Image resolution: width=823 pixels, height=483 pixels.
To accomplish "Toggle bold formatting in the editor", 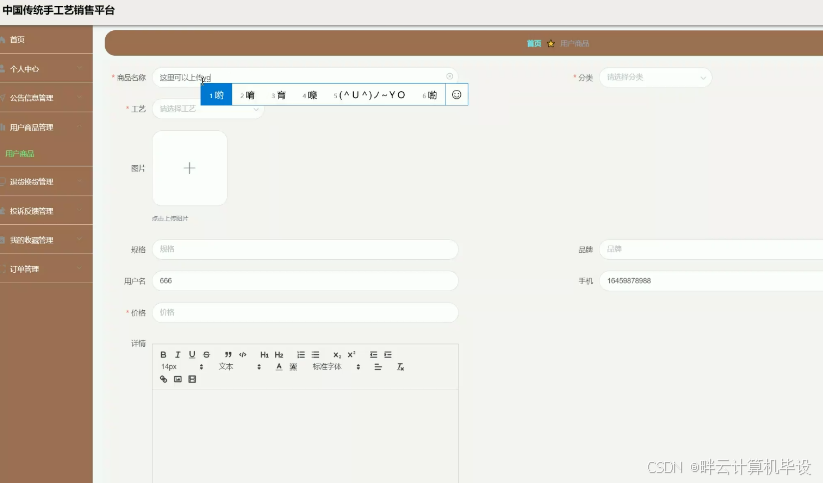I will point(163,355).
